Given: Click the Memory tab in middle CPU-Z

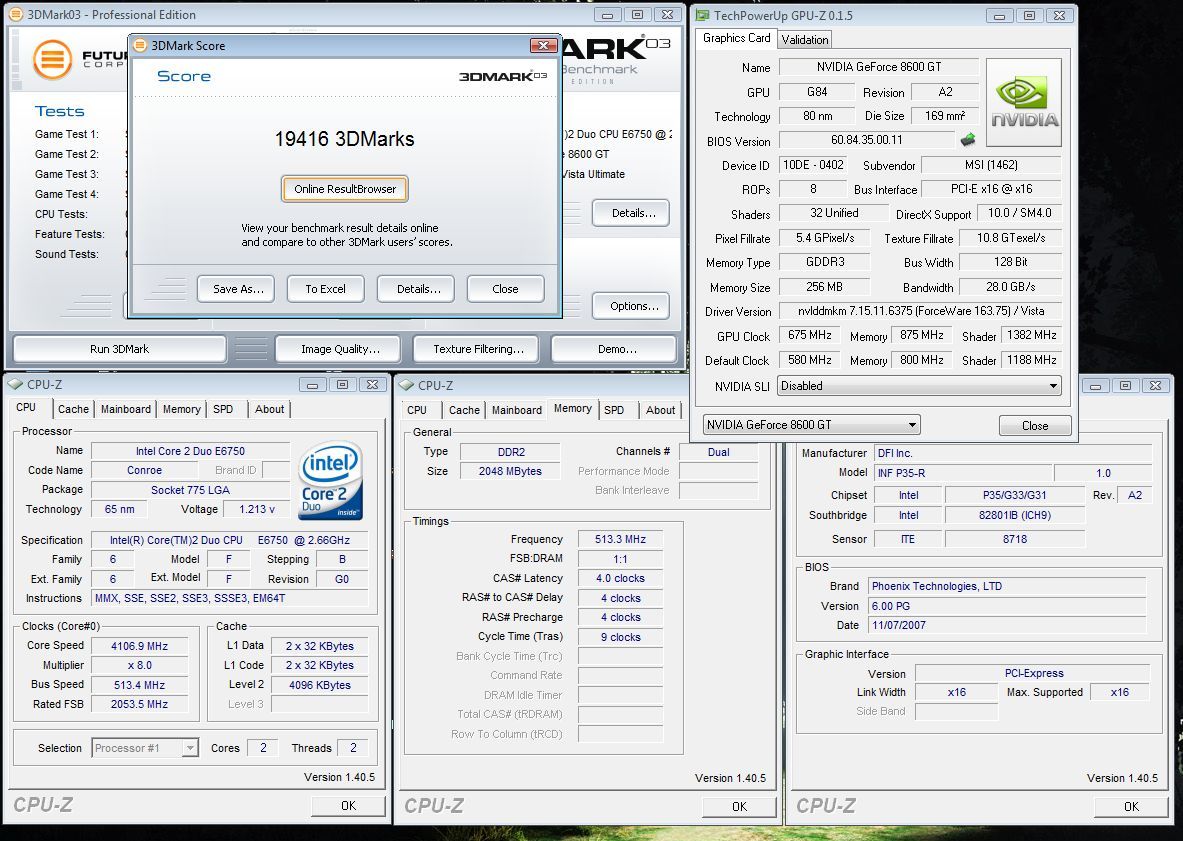Looking at the screenshot, I should [573, 408].
